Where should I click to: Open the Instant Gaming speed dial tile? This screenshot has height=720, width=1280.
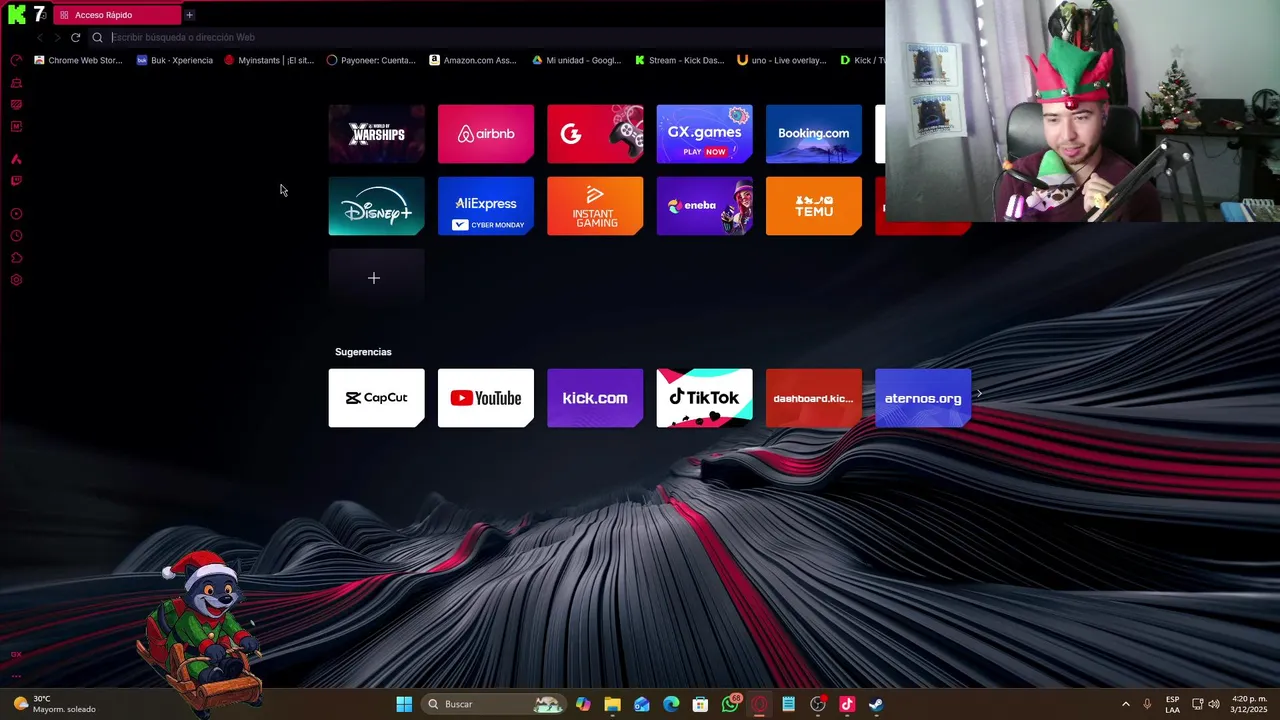pyautogui.click(x=595, y=206)
